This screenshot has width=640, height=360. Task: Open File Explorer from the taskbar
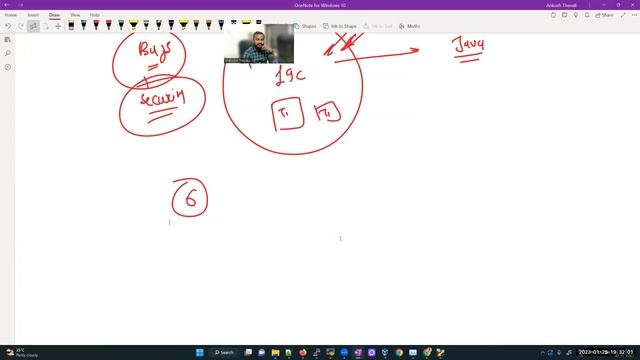[276, 352]
